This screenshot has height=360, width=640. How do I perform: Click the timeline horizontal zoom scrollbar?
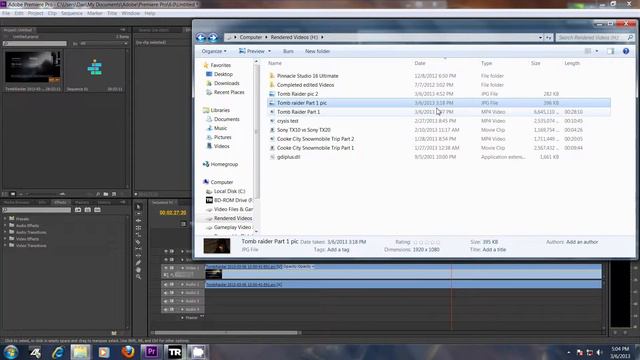pyautogui.click(x=226, y=333)
